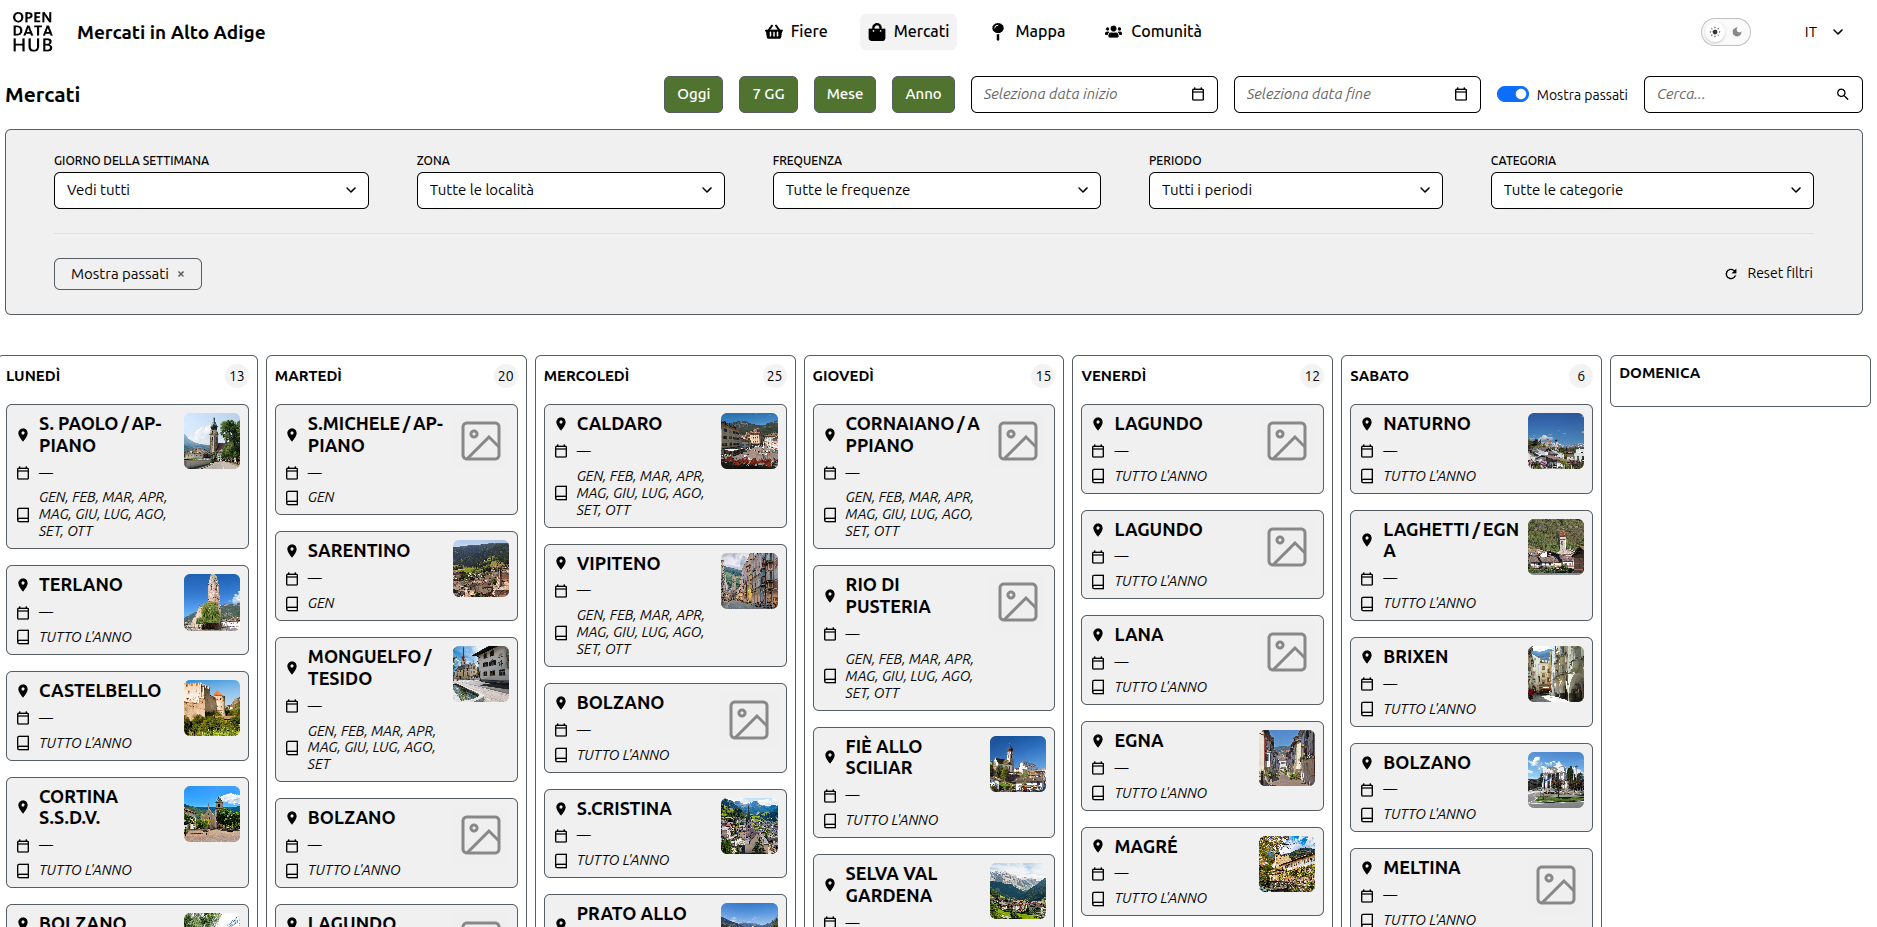
Task: Click the Mercati shopping bag icon
Action: point(877,32)
